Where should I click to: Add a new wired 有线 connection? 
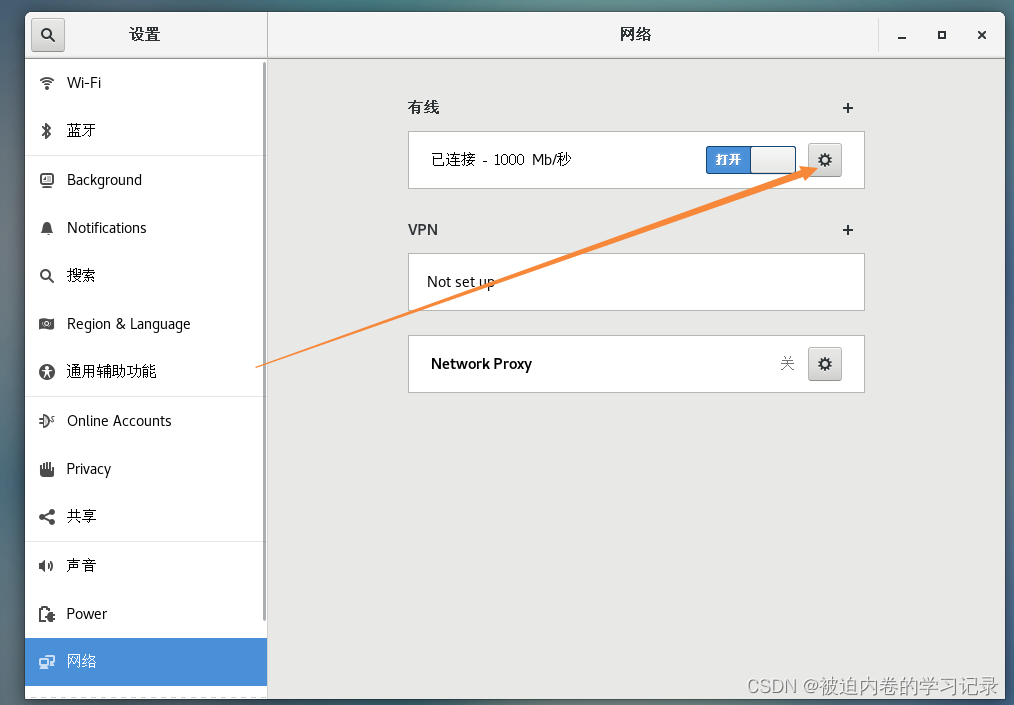pyautogui.click(x=848, y=108)
